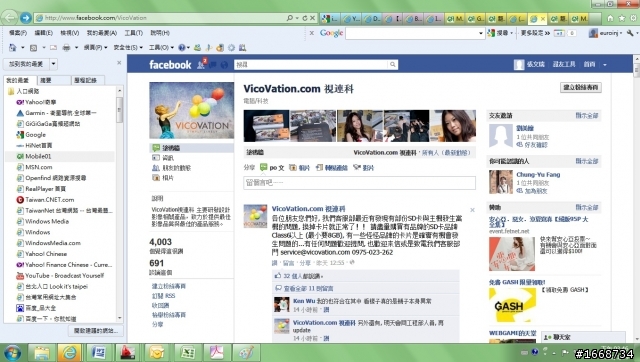
Task: Open the 安全性(S) dropdown in command bar
Action: coord(128,48)
